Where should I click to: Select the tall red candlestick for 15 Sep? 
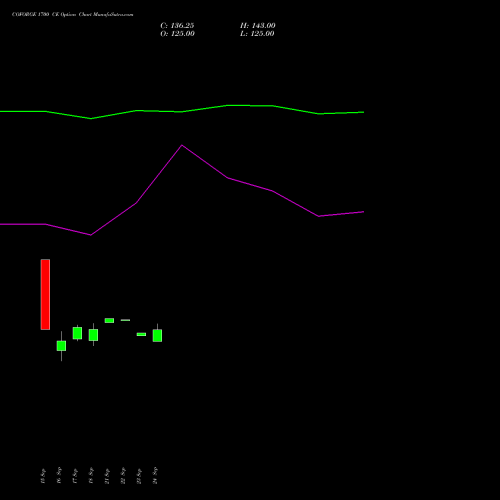[x=45, y=294]
